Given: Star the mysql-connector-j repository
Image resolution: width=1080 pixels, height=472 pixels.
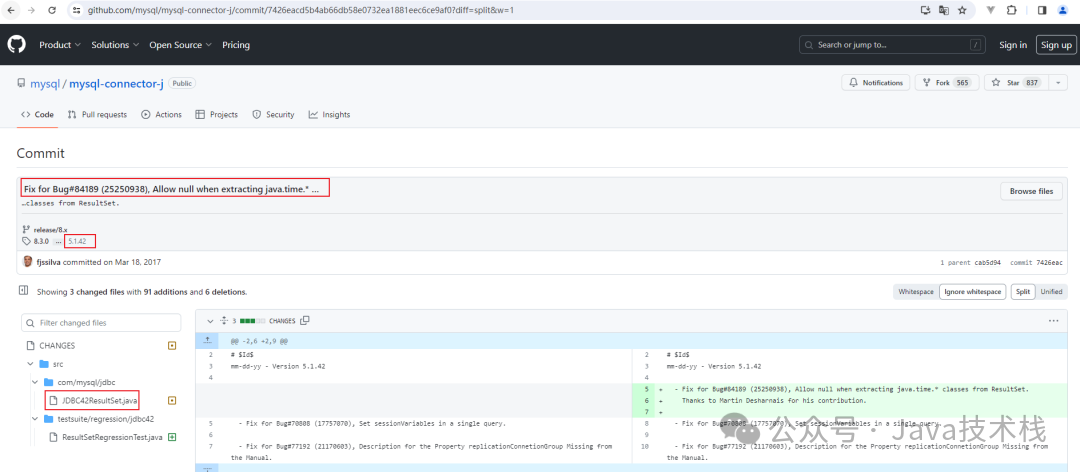Looking at the screenshot, I should pyautogui.click(x=1016, y=83).
